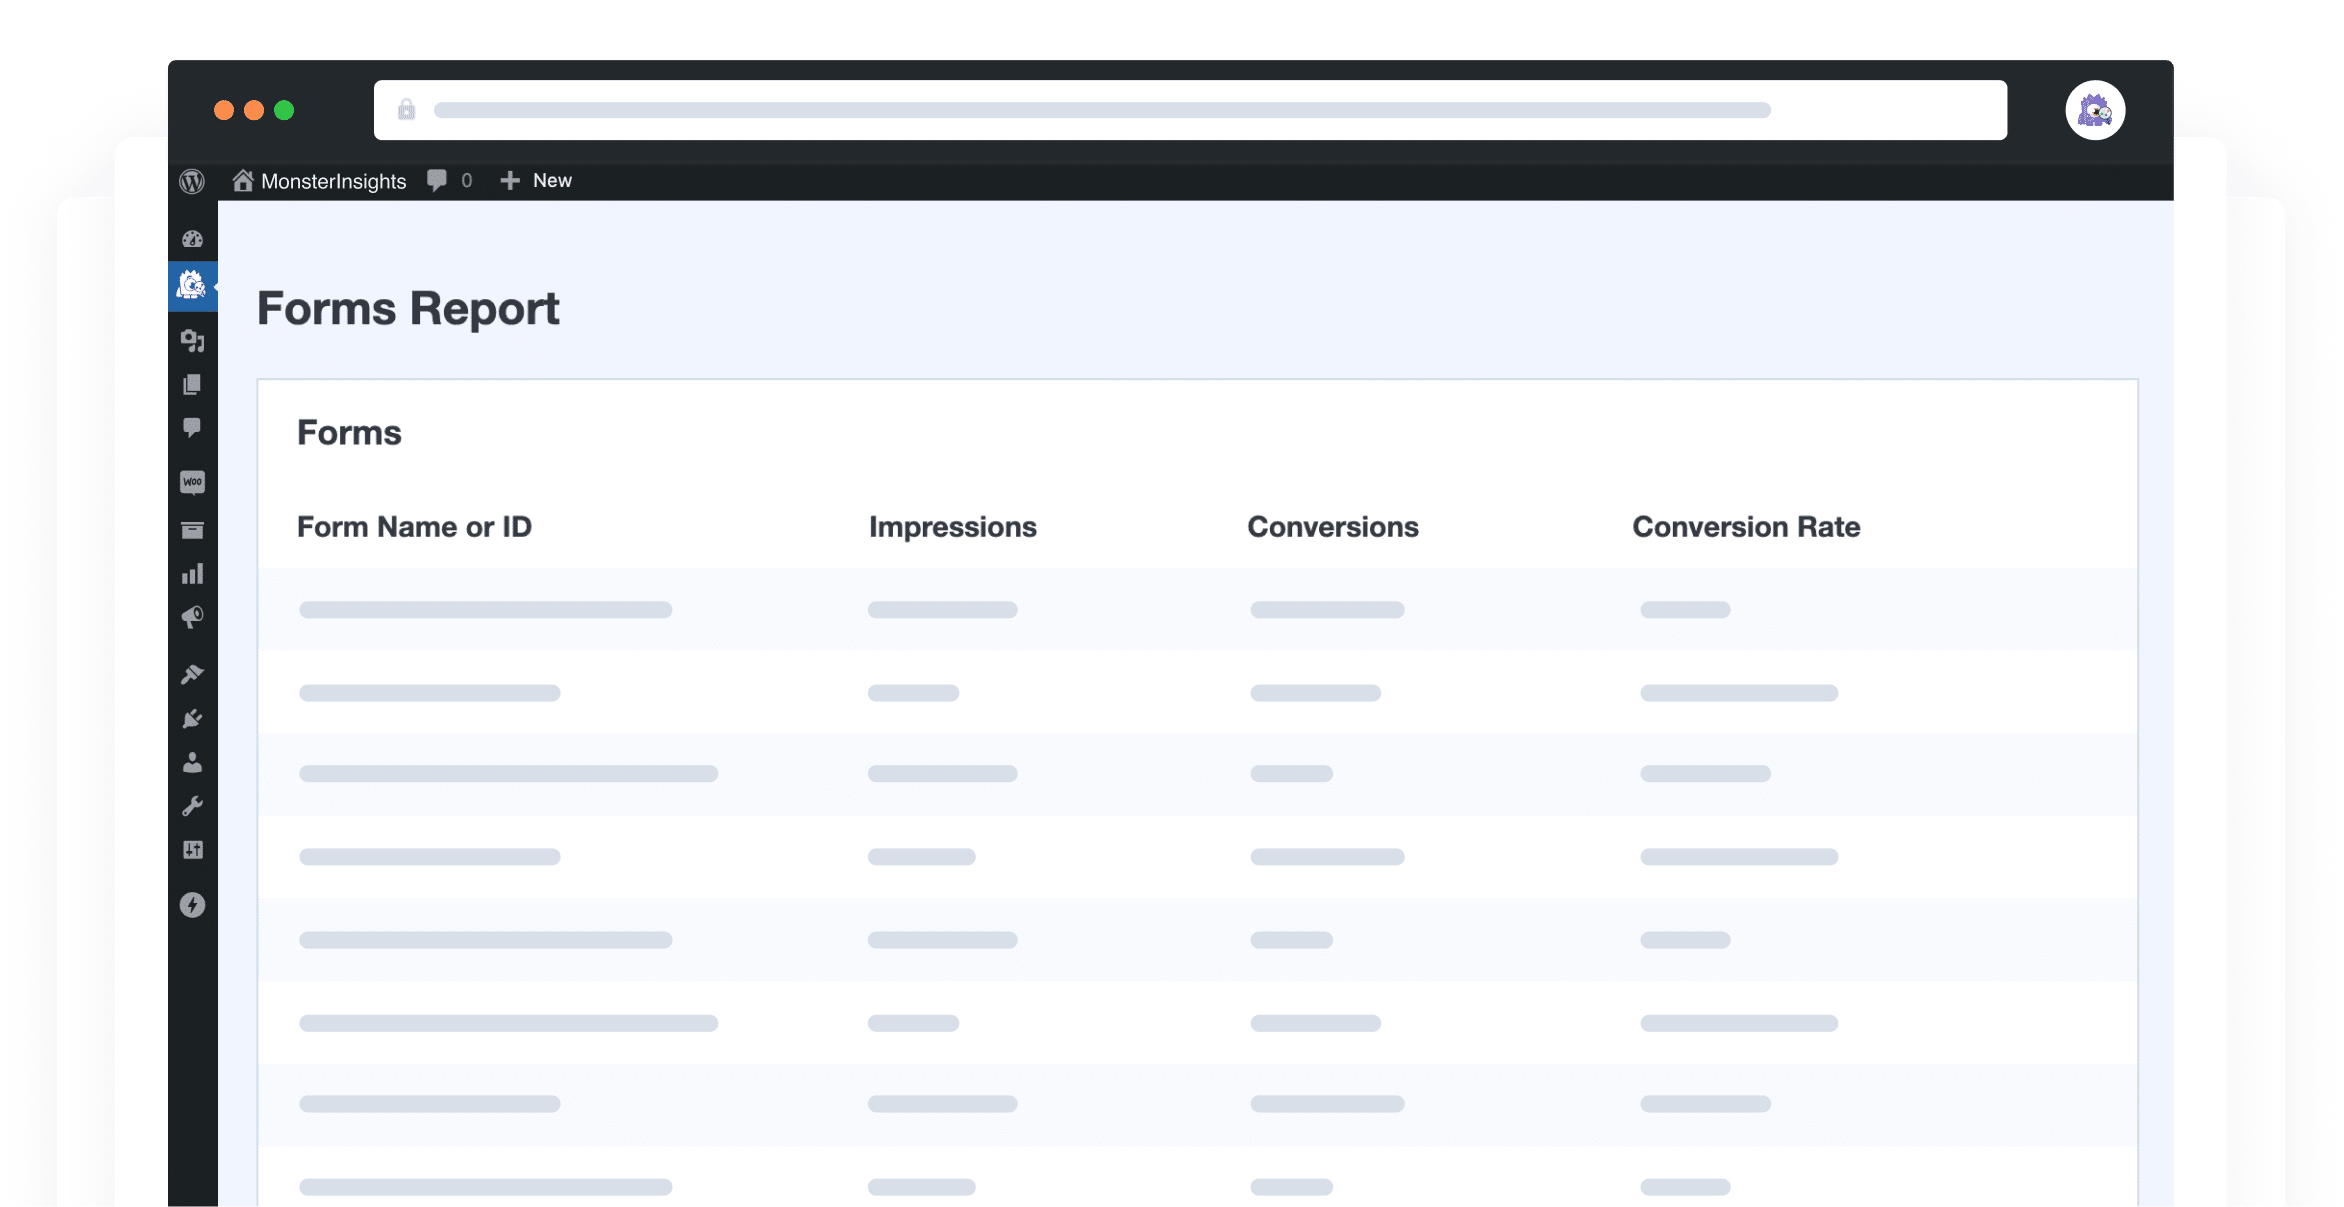Open the Media library sidebar icon
This screenshot has height=1207, width=2344.
point(192,341)
